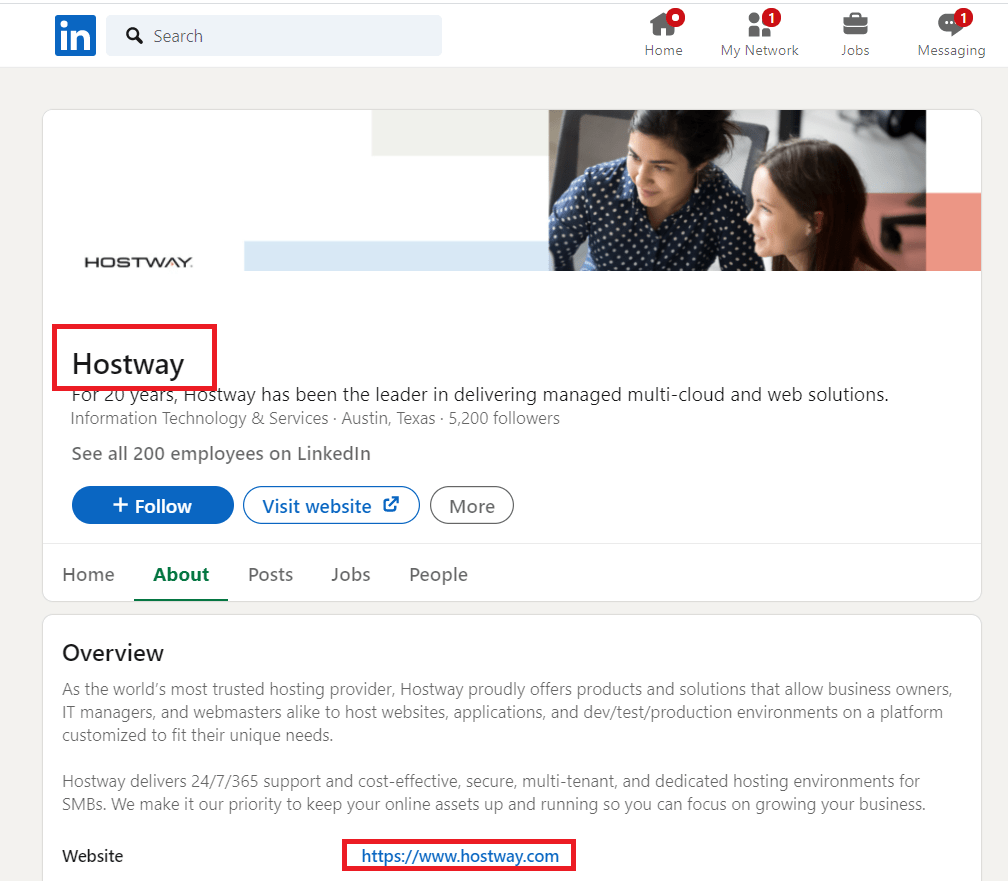Image resolution: width=1008 pixels, height=881 pixels.
Task: Switch to the company Home tab
Action: click(x=89, y=574)
